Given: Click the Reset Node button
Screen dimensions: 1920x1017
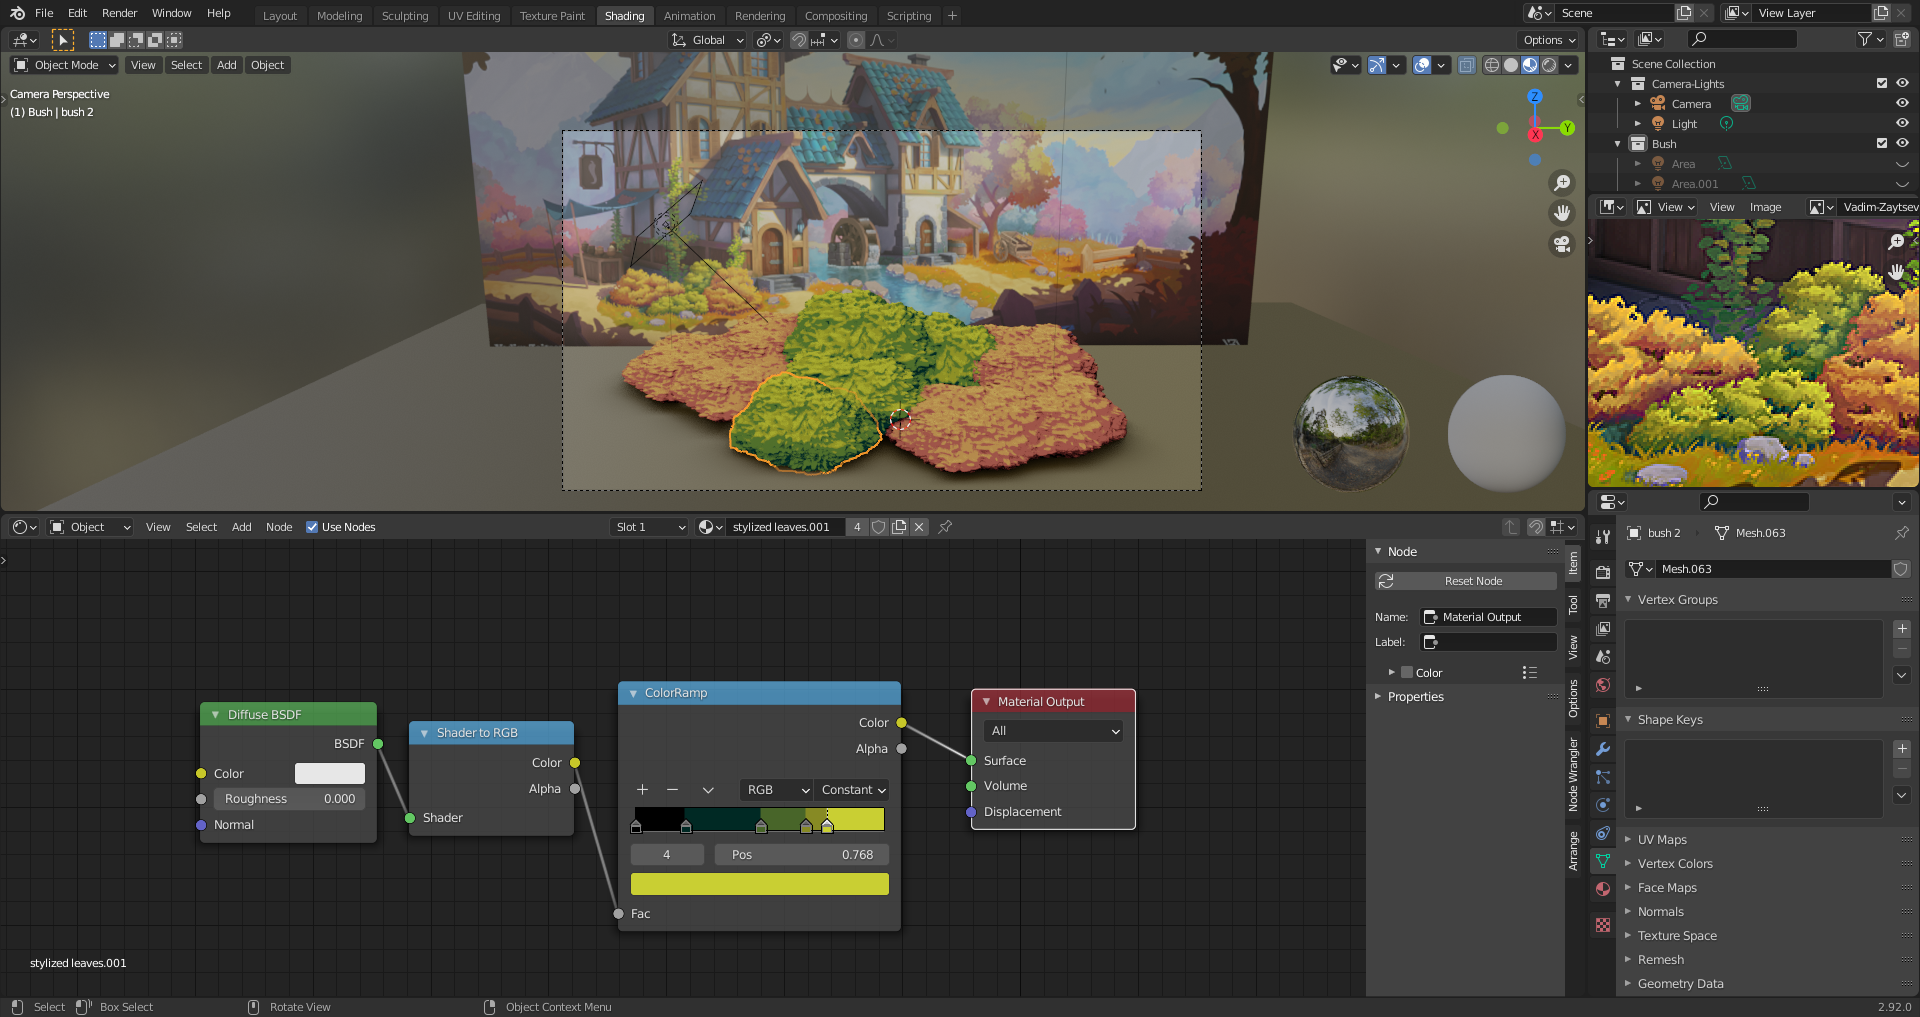Looking at the screenshot, I should 1466,581.
